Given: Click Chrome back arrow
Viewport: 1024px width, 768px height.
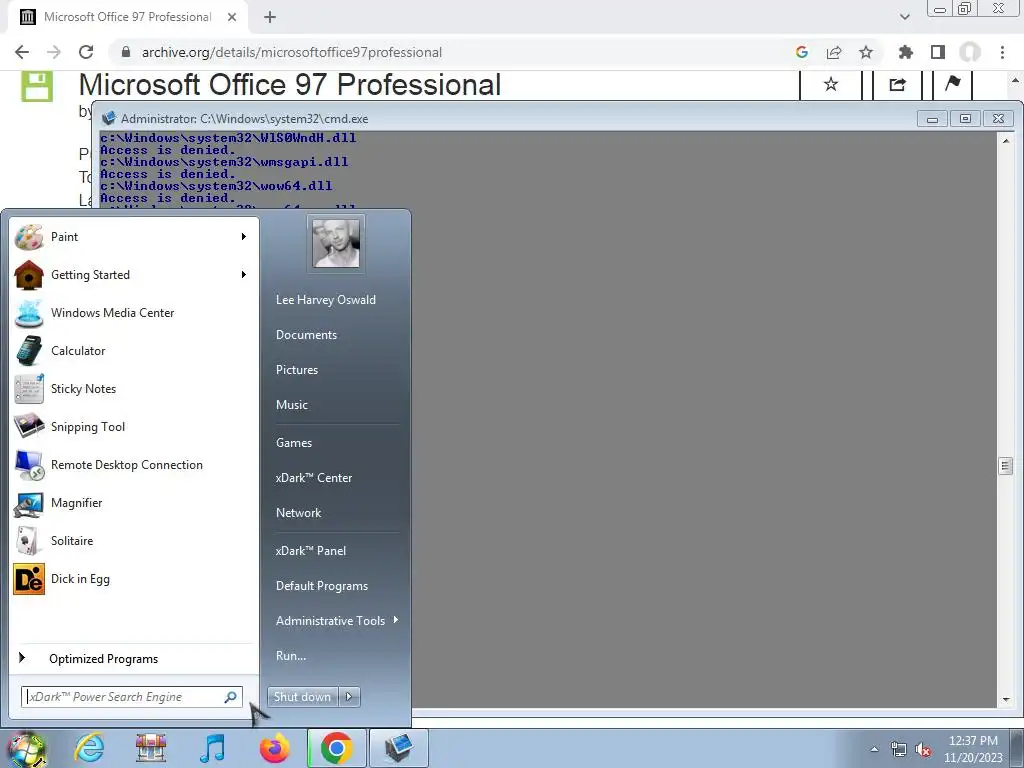Looking at the screenshot, I should tap(22, 52).
